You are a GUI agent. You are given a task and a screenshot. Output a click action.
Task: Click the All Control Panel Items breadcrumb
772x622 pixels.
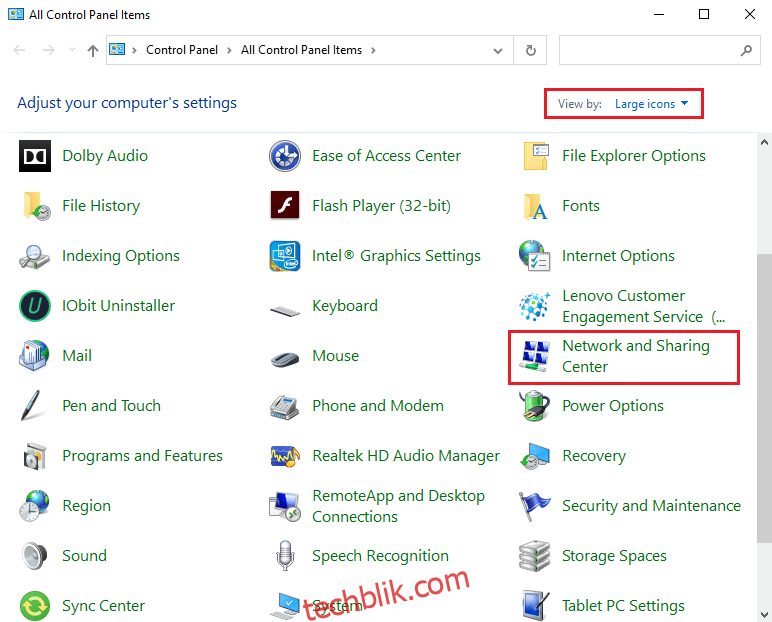301,50
